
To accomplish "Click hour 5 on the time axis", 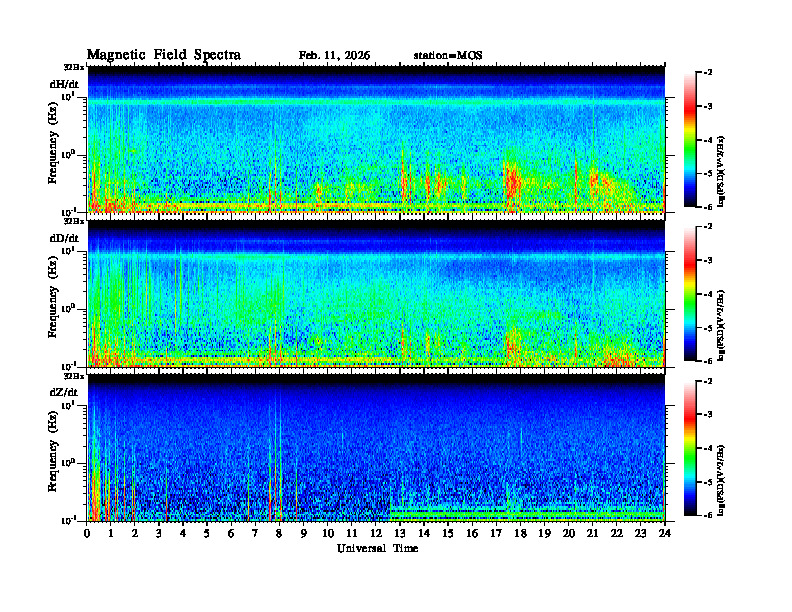I will coord(207,533).
